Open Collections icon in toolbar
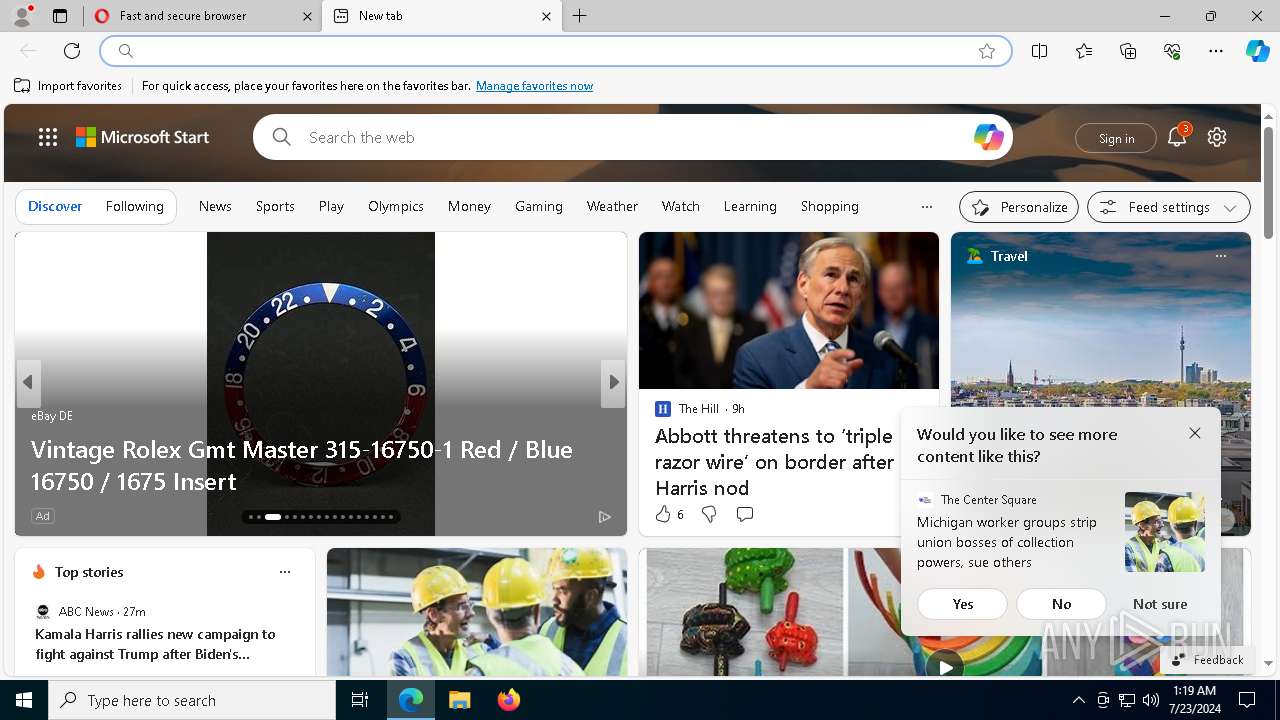The image size is (1280, 720). (x=1128, y=51)
